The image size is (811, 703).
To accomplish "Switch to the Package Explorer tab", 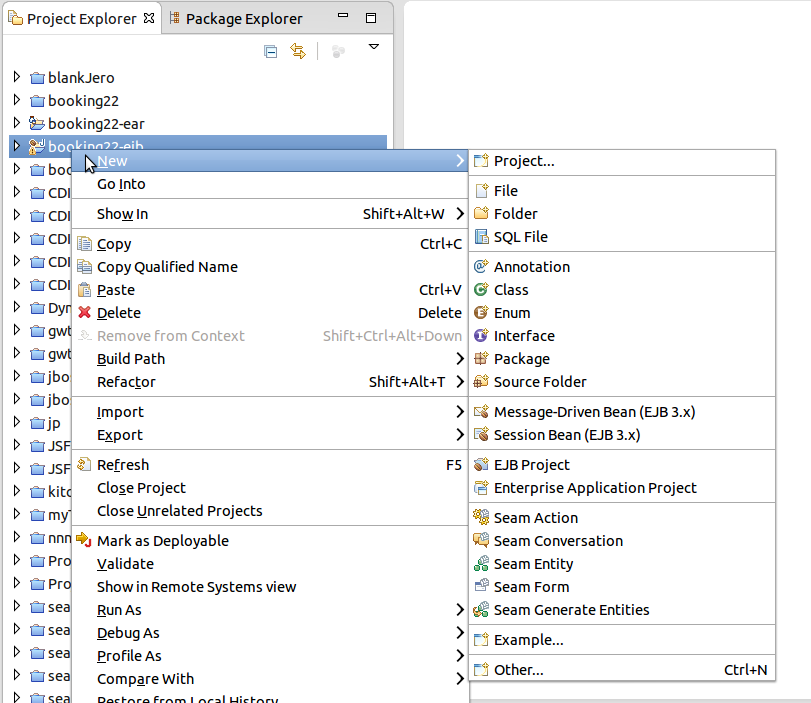I will coord(243,19).
